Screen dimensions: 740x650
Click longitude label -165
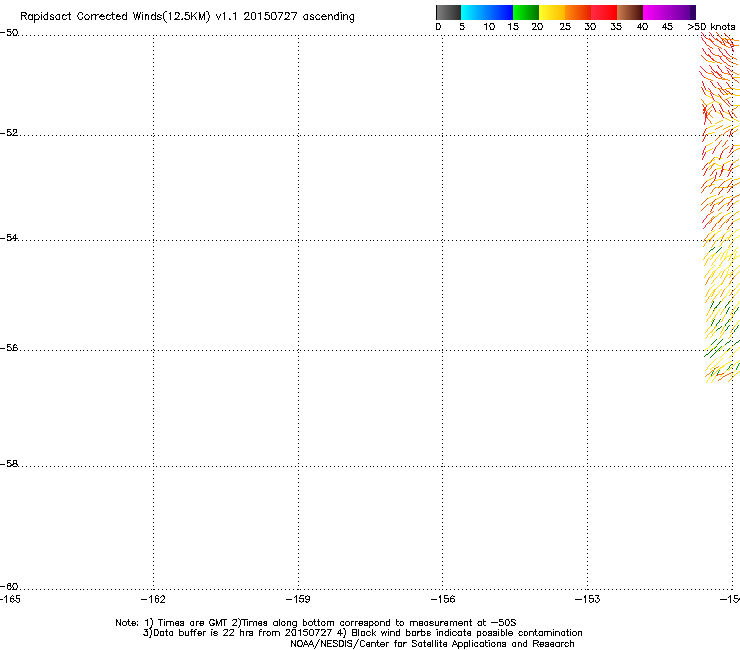click(10, 599)
